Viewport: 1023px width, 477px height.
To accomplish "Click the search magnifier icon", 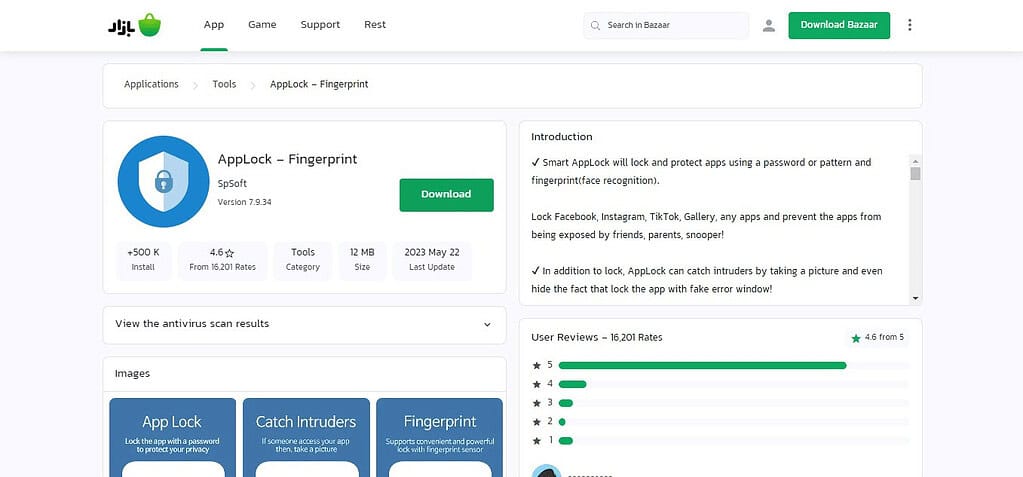I will click(x=595, y=25).
